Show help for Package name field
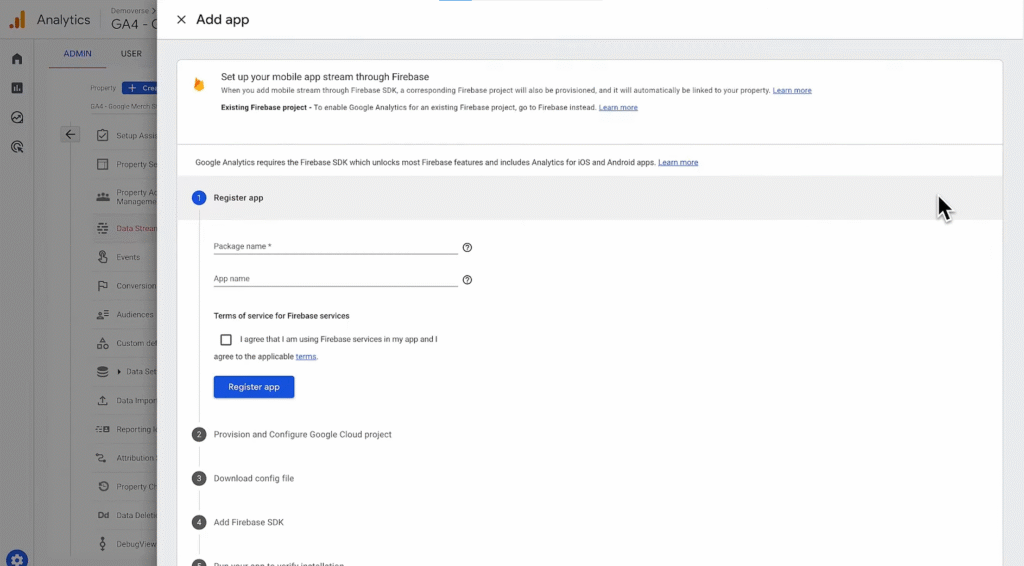 [x=467, y=247]
